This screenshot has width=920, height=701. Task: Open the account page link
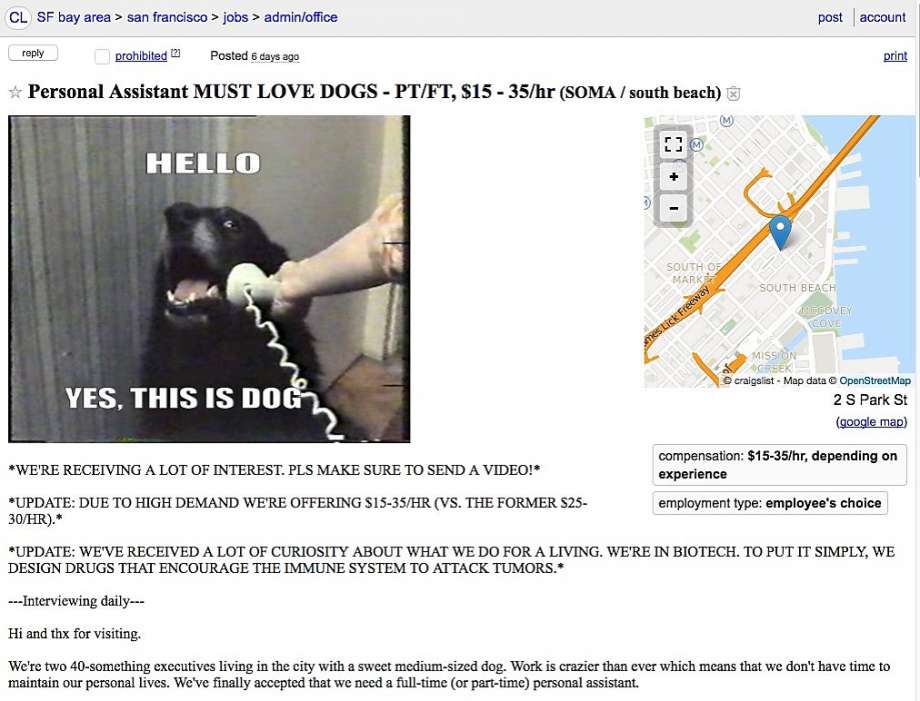point(882,17)
